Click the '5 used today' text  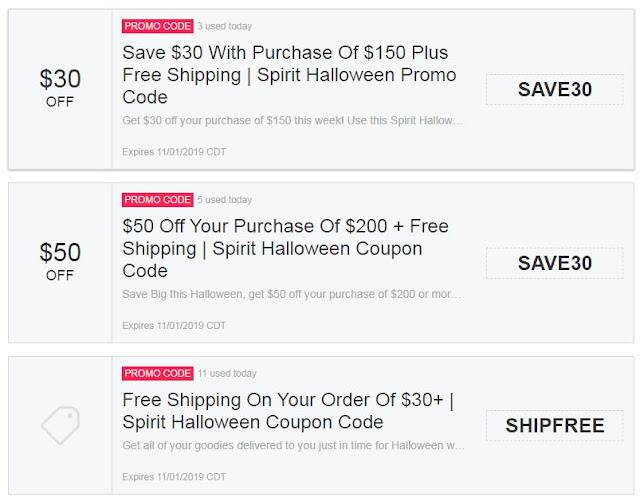pyautogui.click(x=225, y=200)
